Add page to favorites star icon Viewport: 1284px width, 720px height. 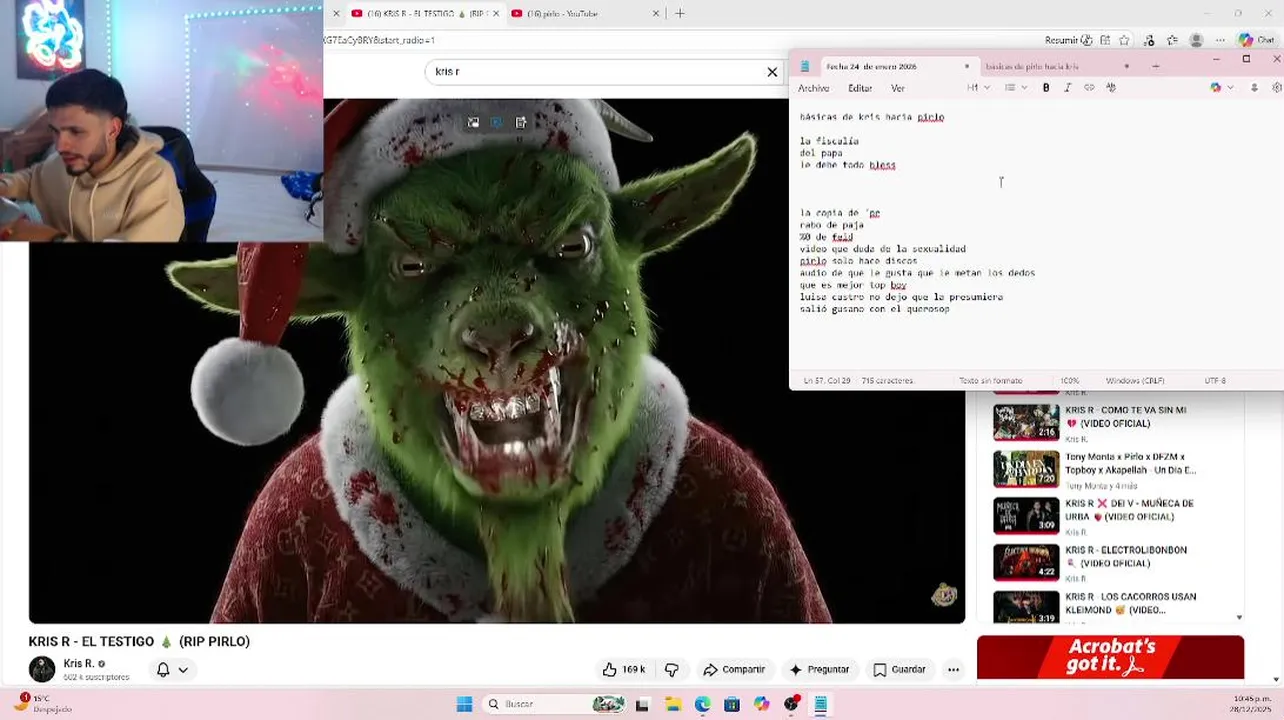pyautogui.click(x=1124, y=40)
